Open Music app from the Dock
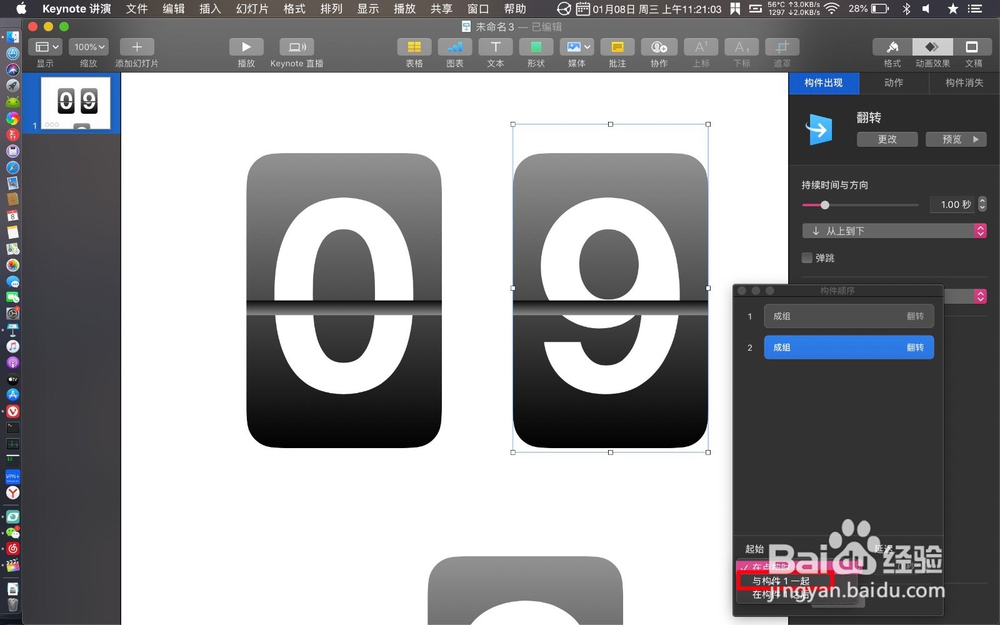 point(13,346)
